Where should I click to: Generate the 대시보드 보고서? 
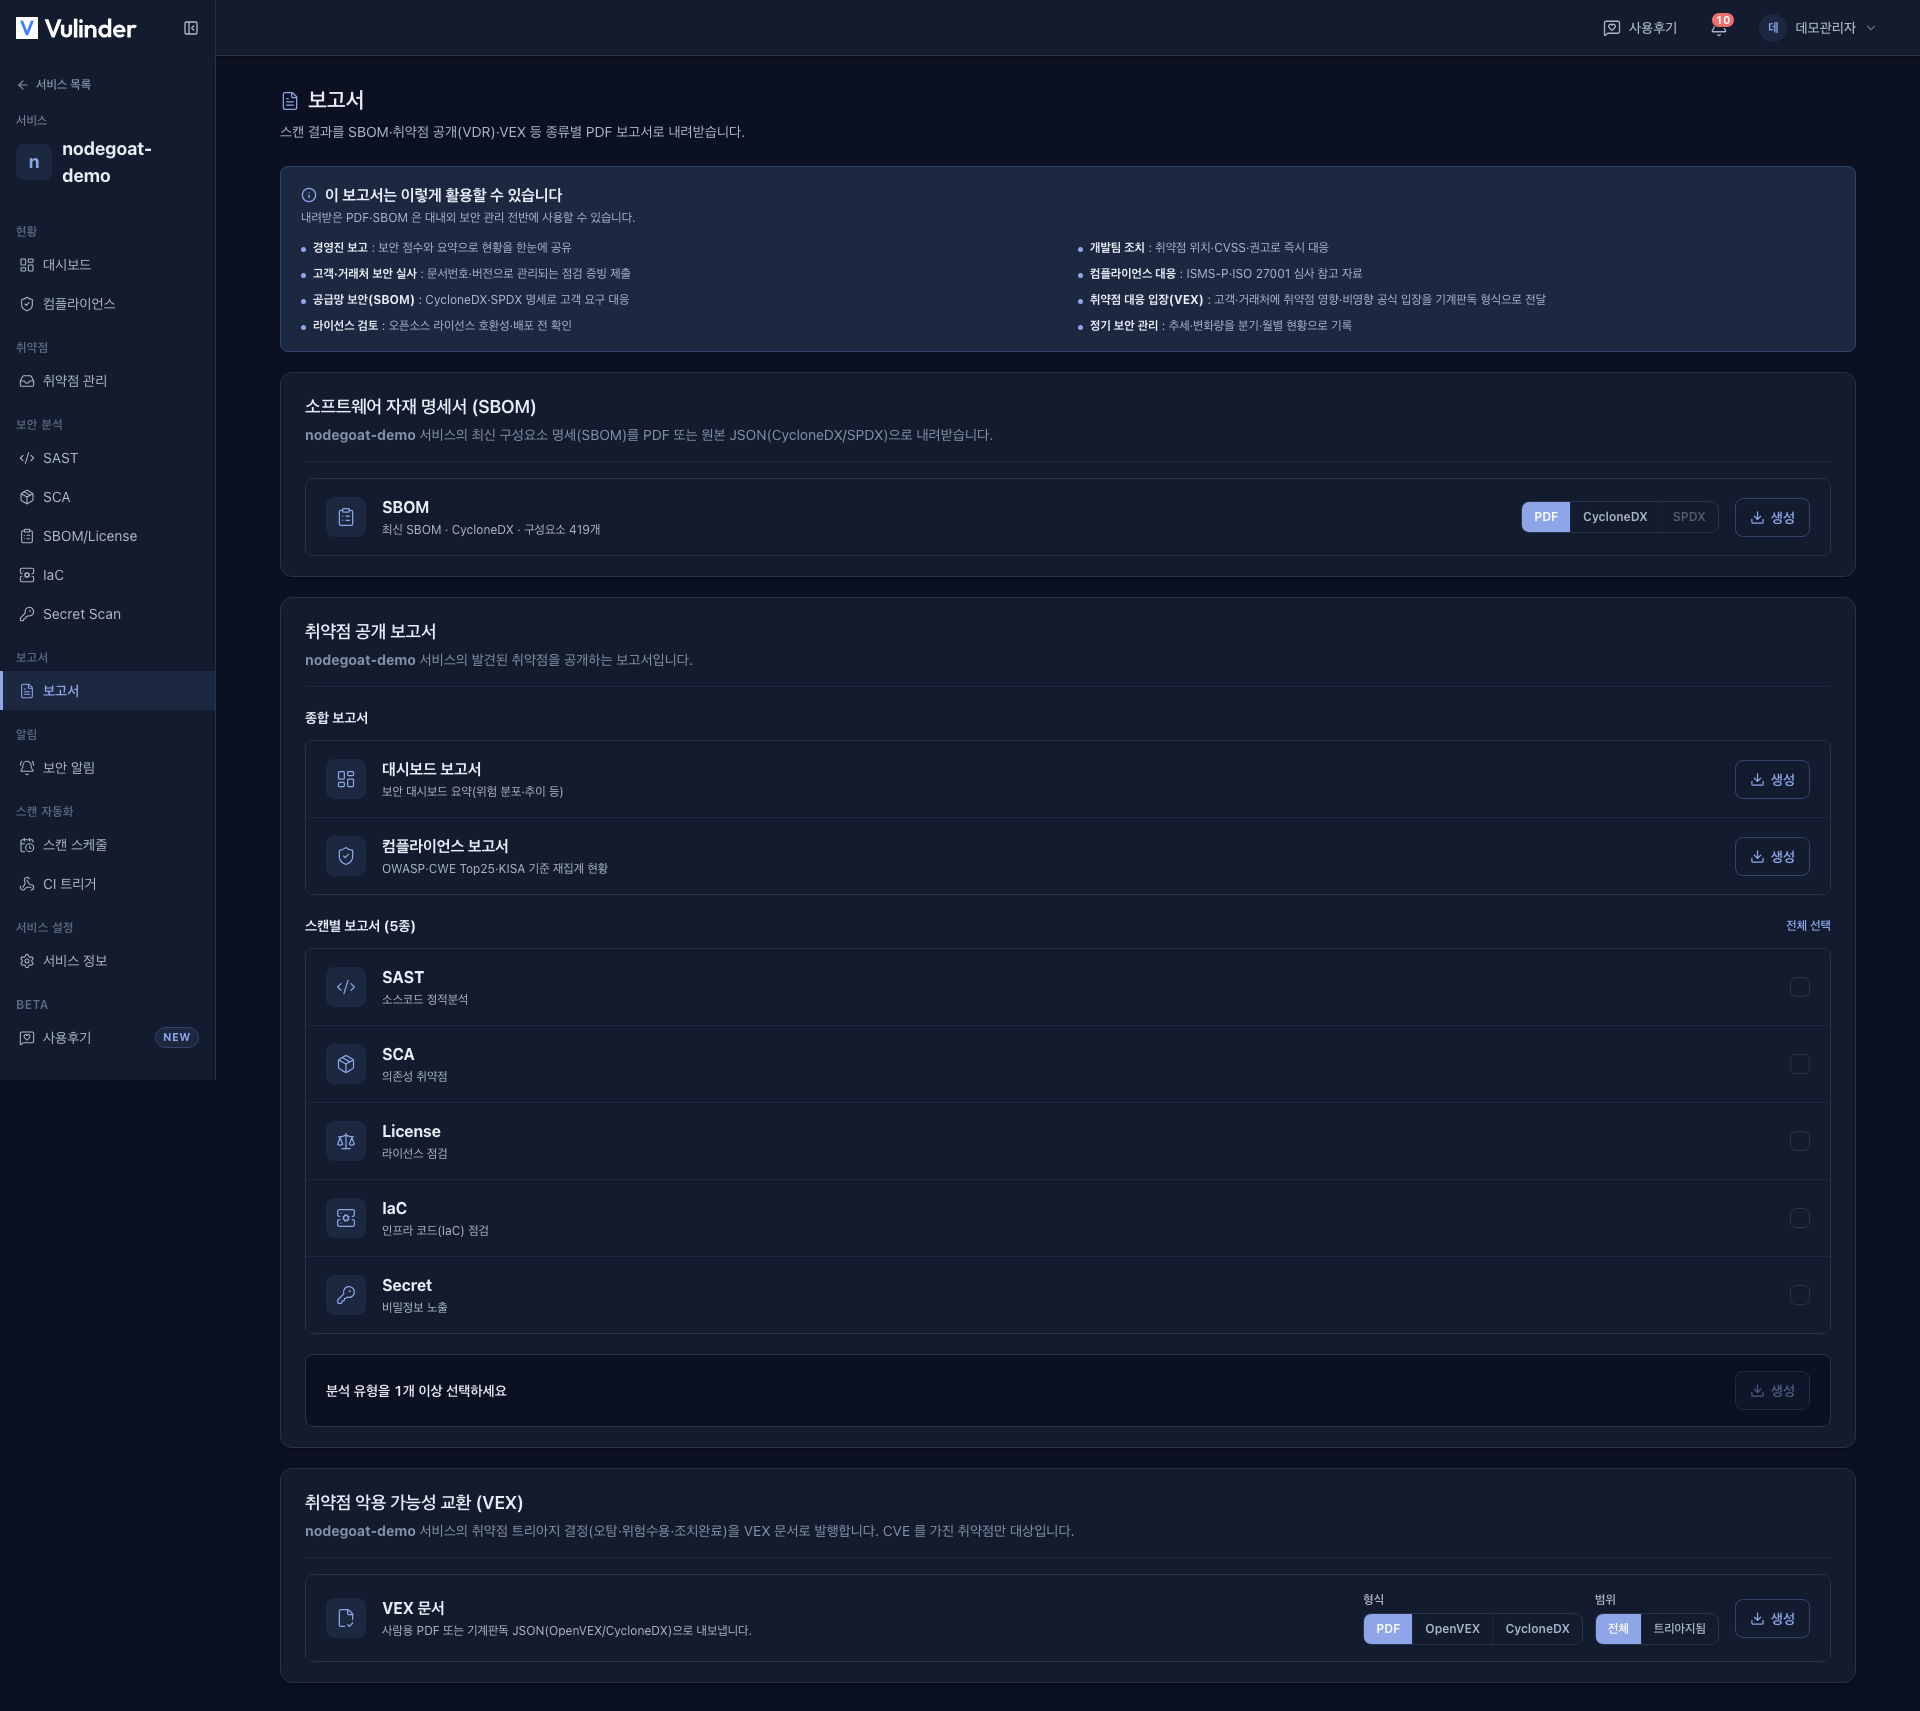tap(1772, 779)
